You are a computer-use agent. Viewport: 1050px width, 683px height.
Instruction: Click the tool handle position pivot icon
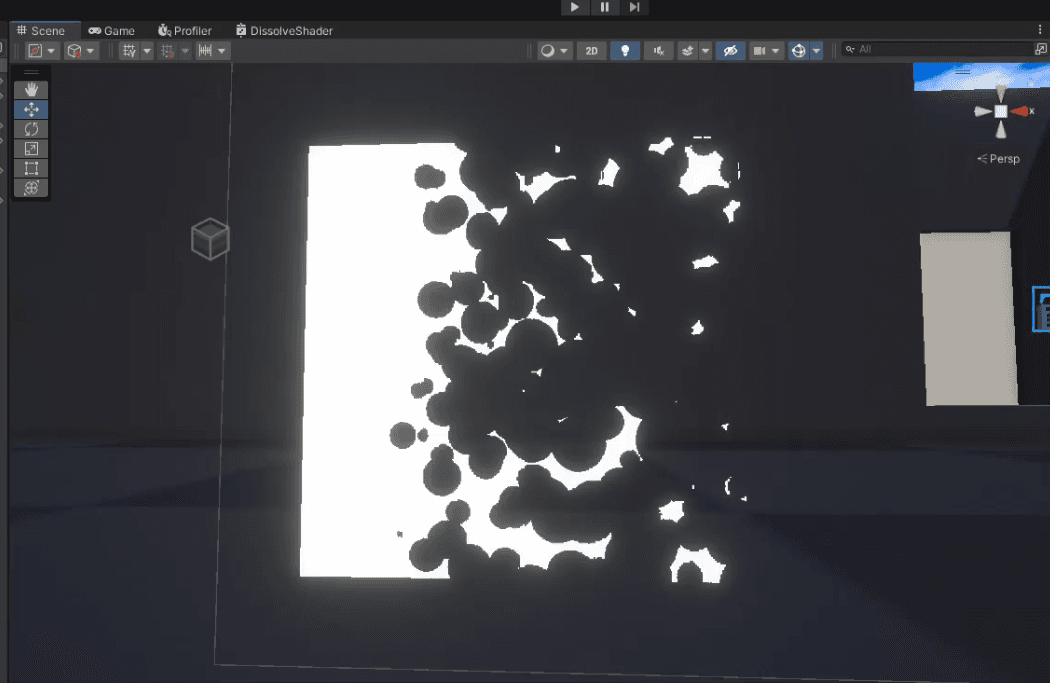click(x=35, y=51)
